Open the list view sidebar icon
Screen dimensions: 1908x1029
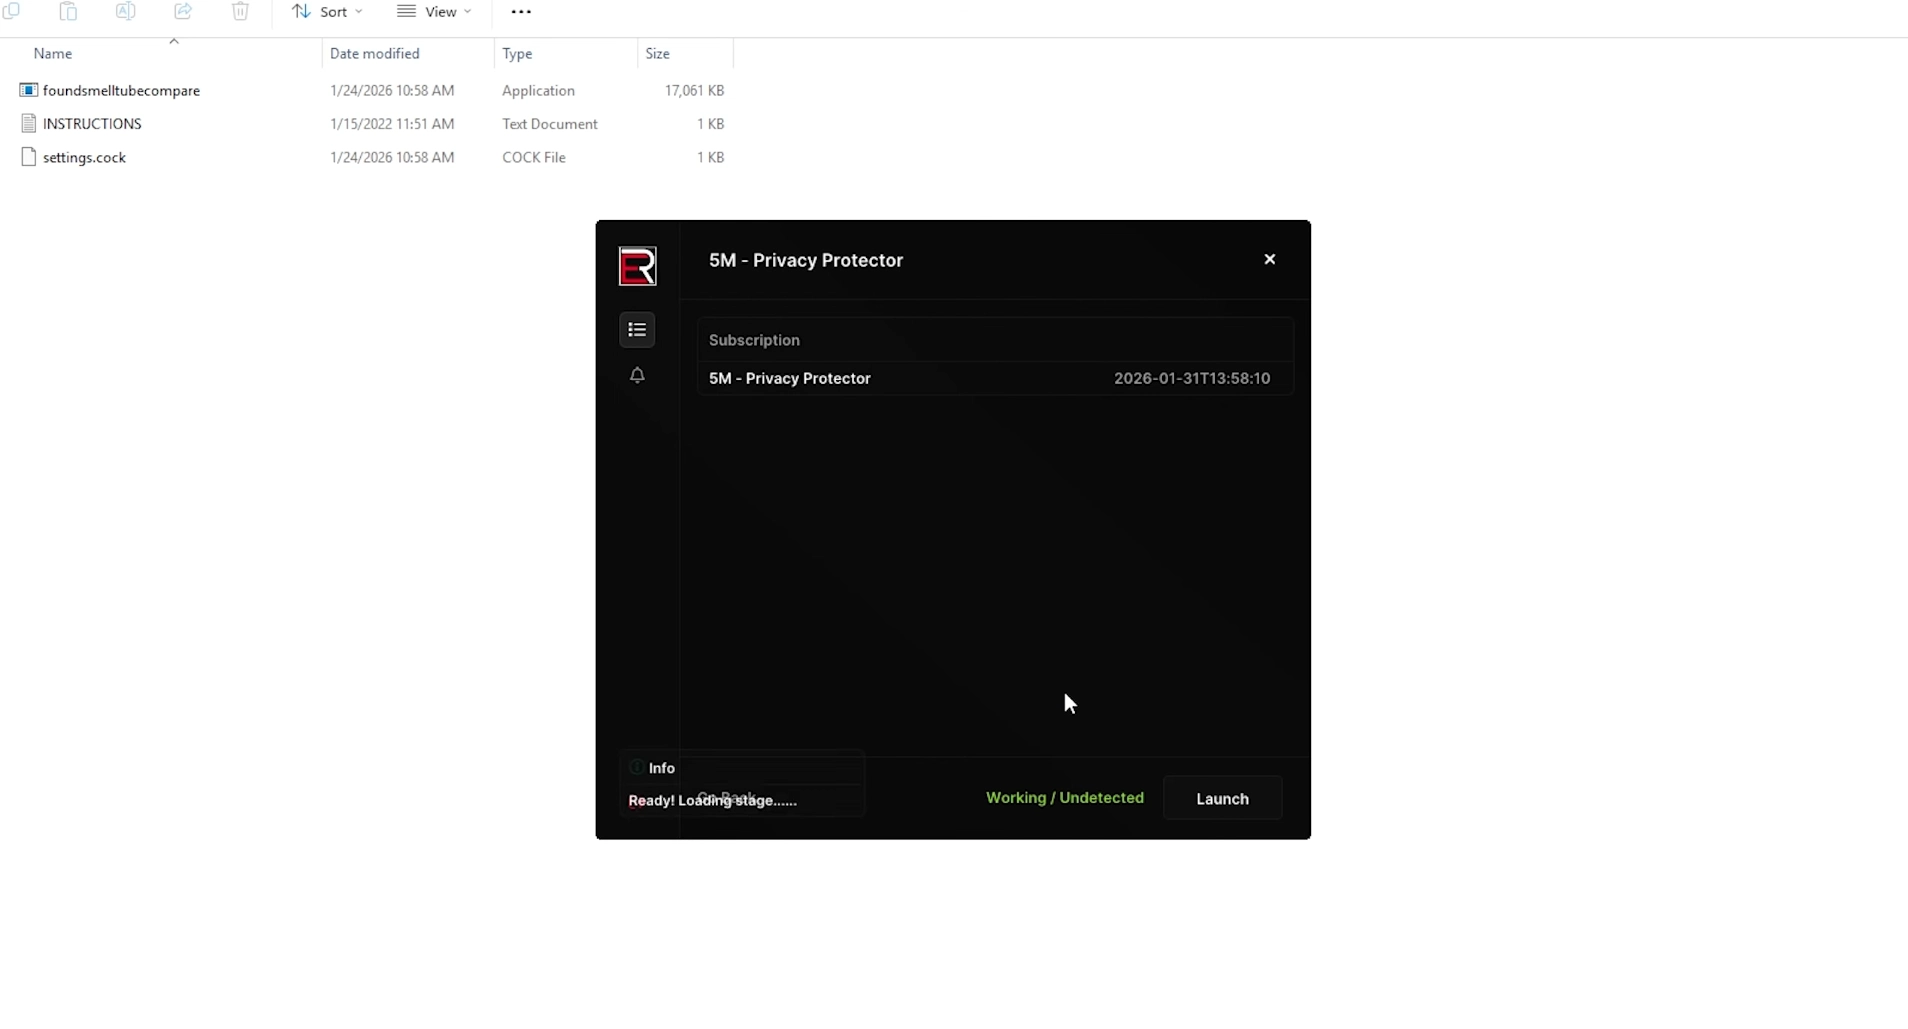coord(637,330)
